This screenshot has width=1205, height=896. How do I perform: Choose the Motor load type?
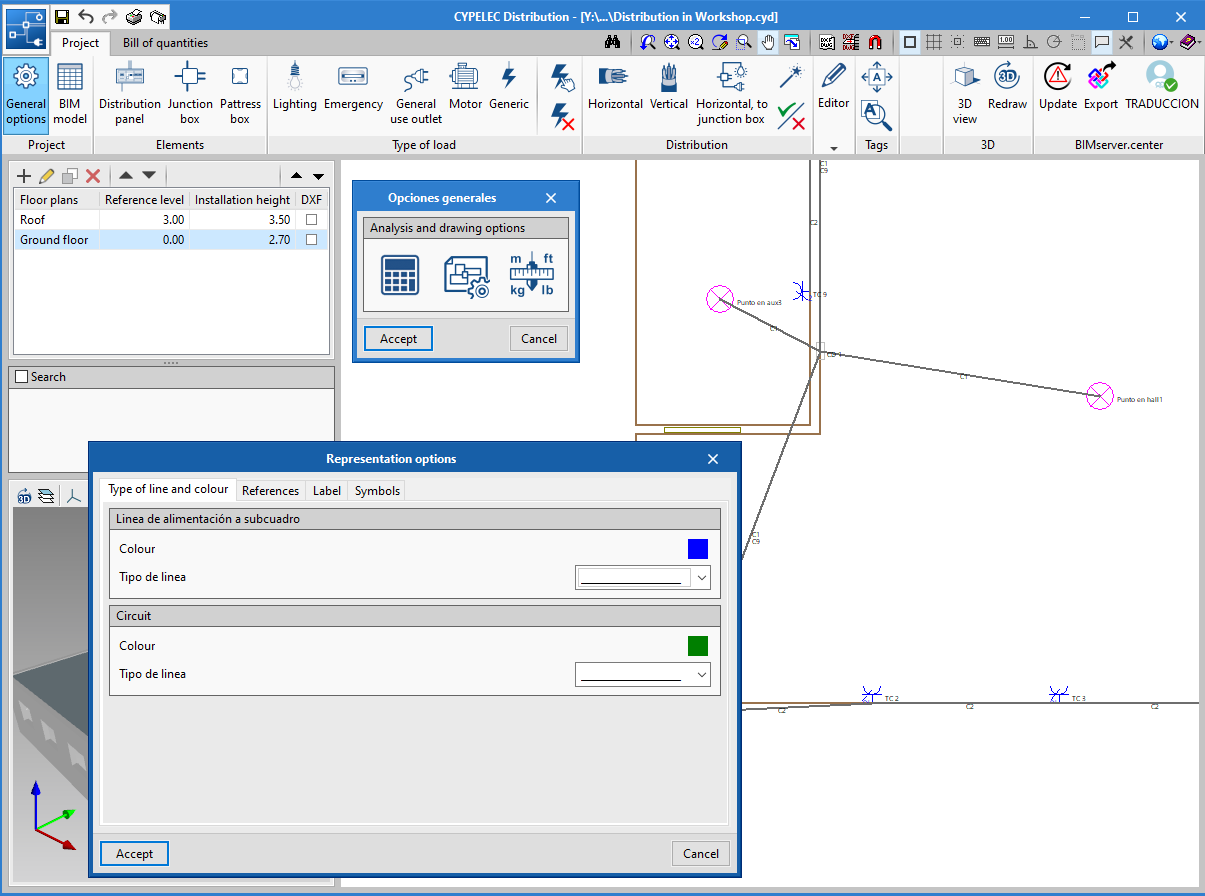tap(465, 87)
